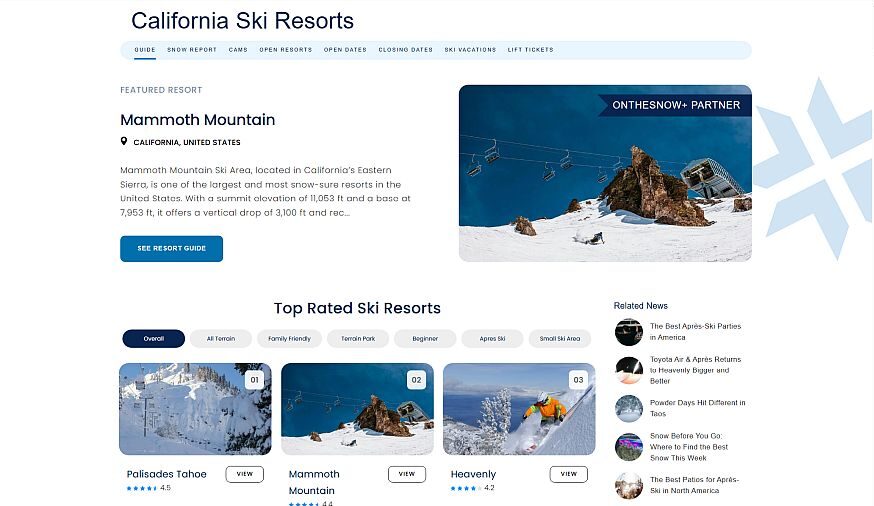Open the Mammoth Mountain title link

point(198,120)
